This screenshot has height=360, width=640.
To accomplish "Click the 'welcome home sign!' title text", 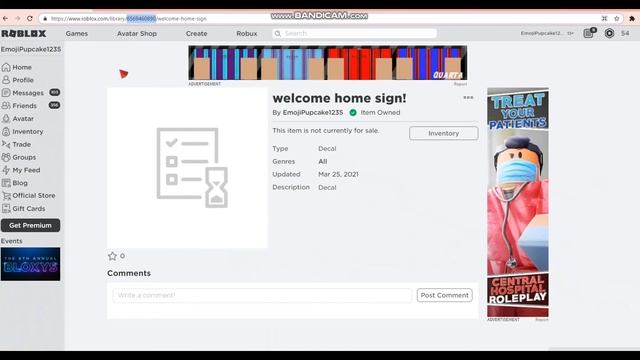I will (x=339, y=98).
